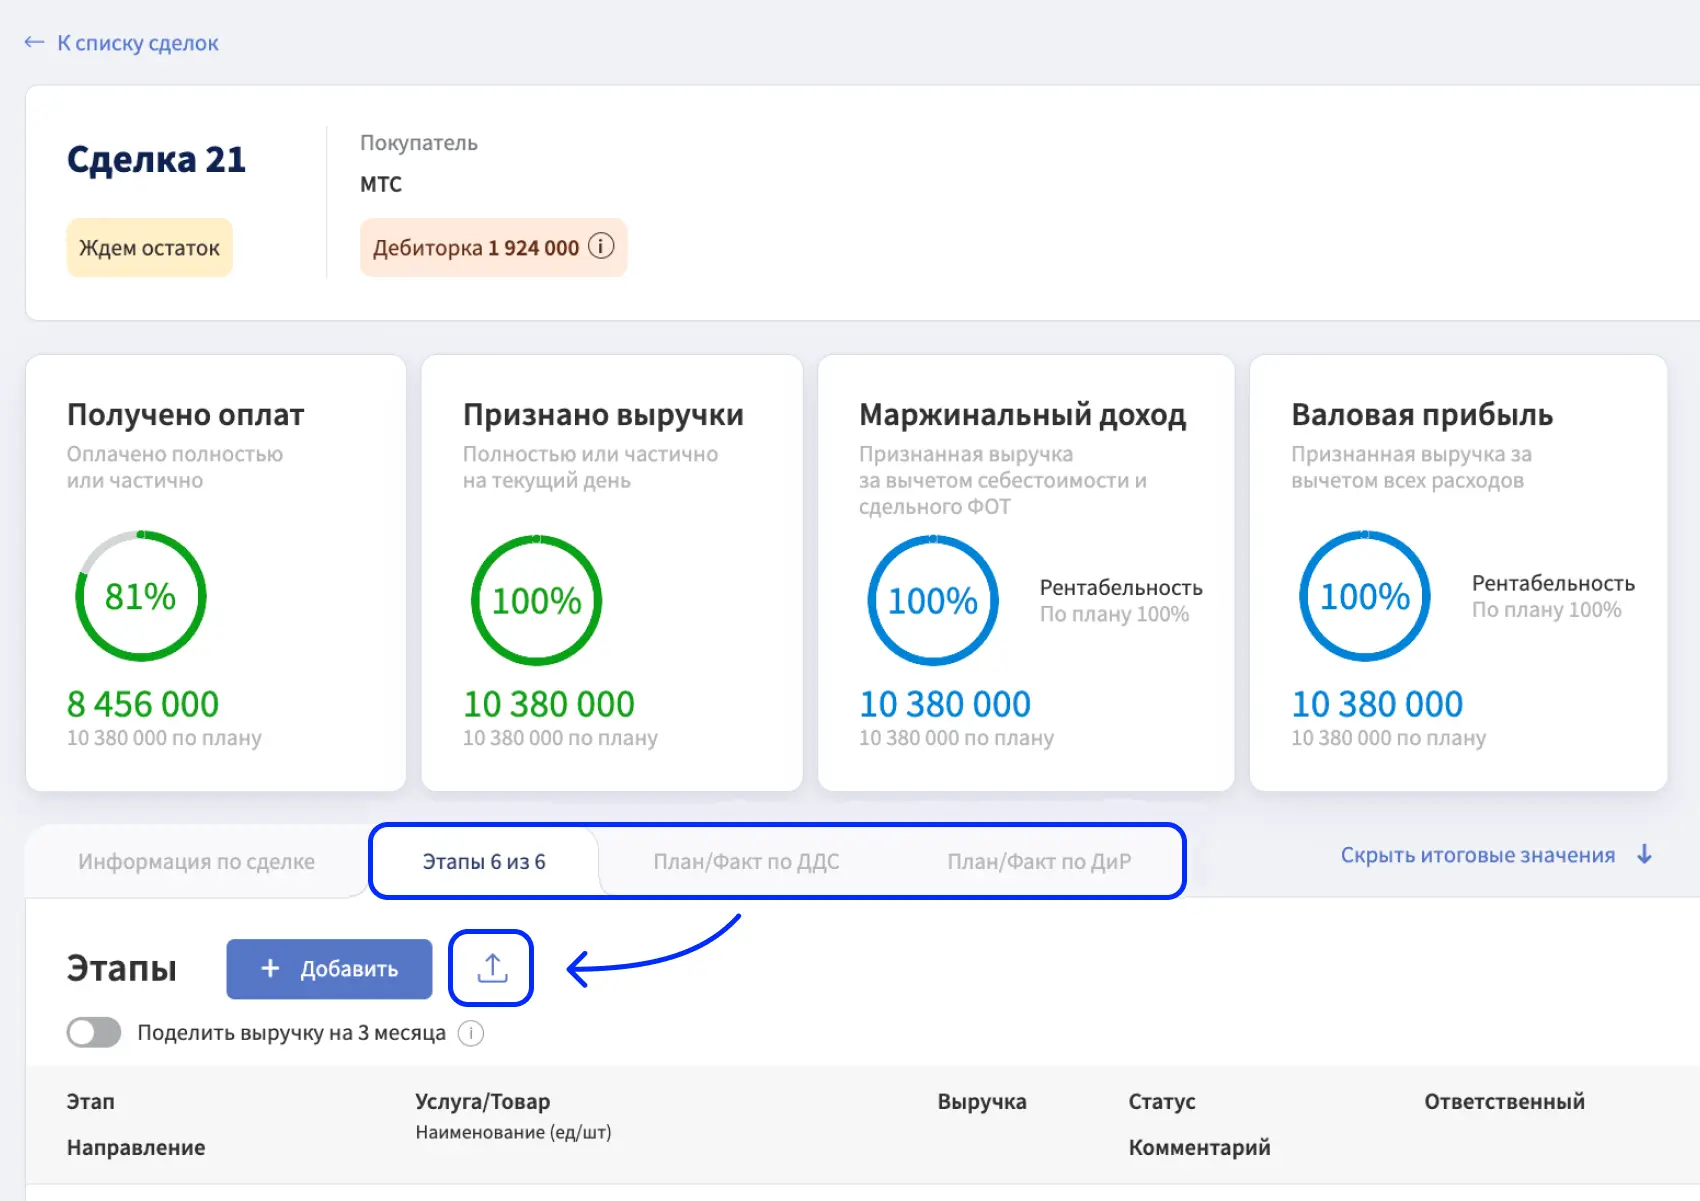Click the 'Признано выручки' card title
Image resolution: width=1700 pixels, height=1201 pixels.
(603, 414)
